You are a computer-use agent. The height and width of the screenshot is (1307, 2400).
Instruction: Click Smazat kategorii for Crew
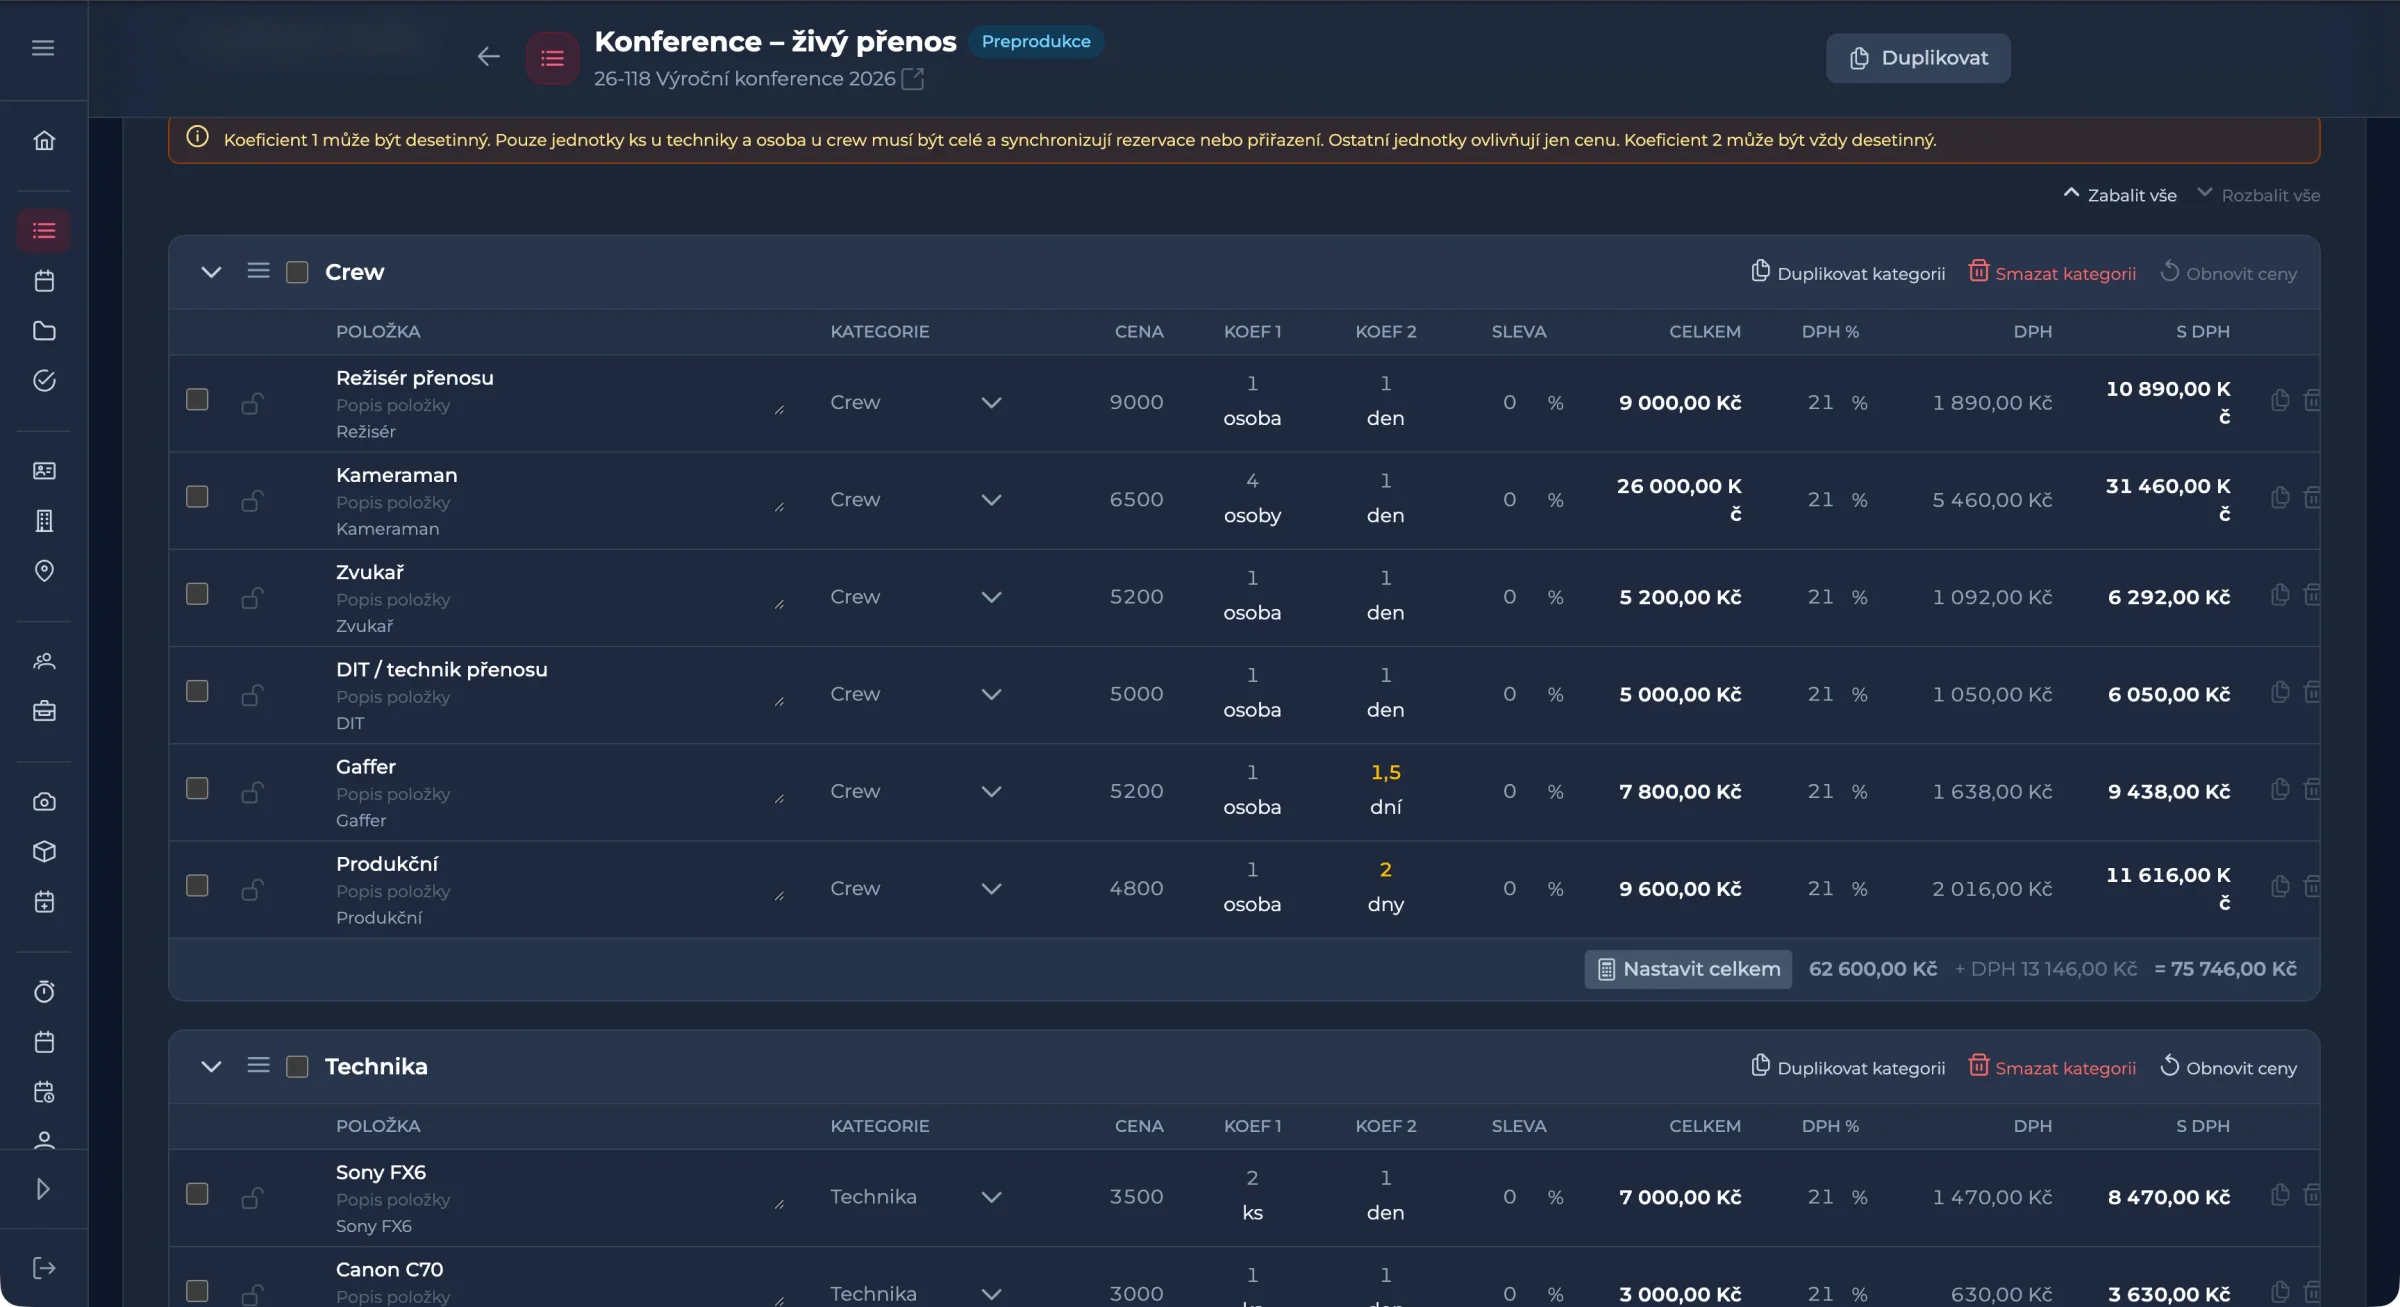2052,273
